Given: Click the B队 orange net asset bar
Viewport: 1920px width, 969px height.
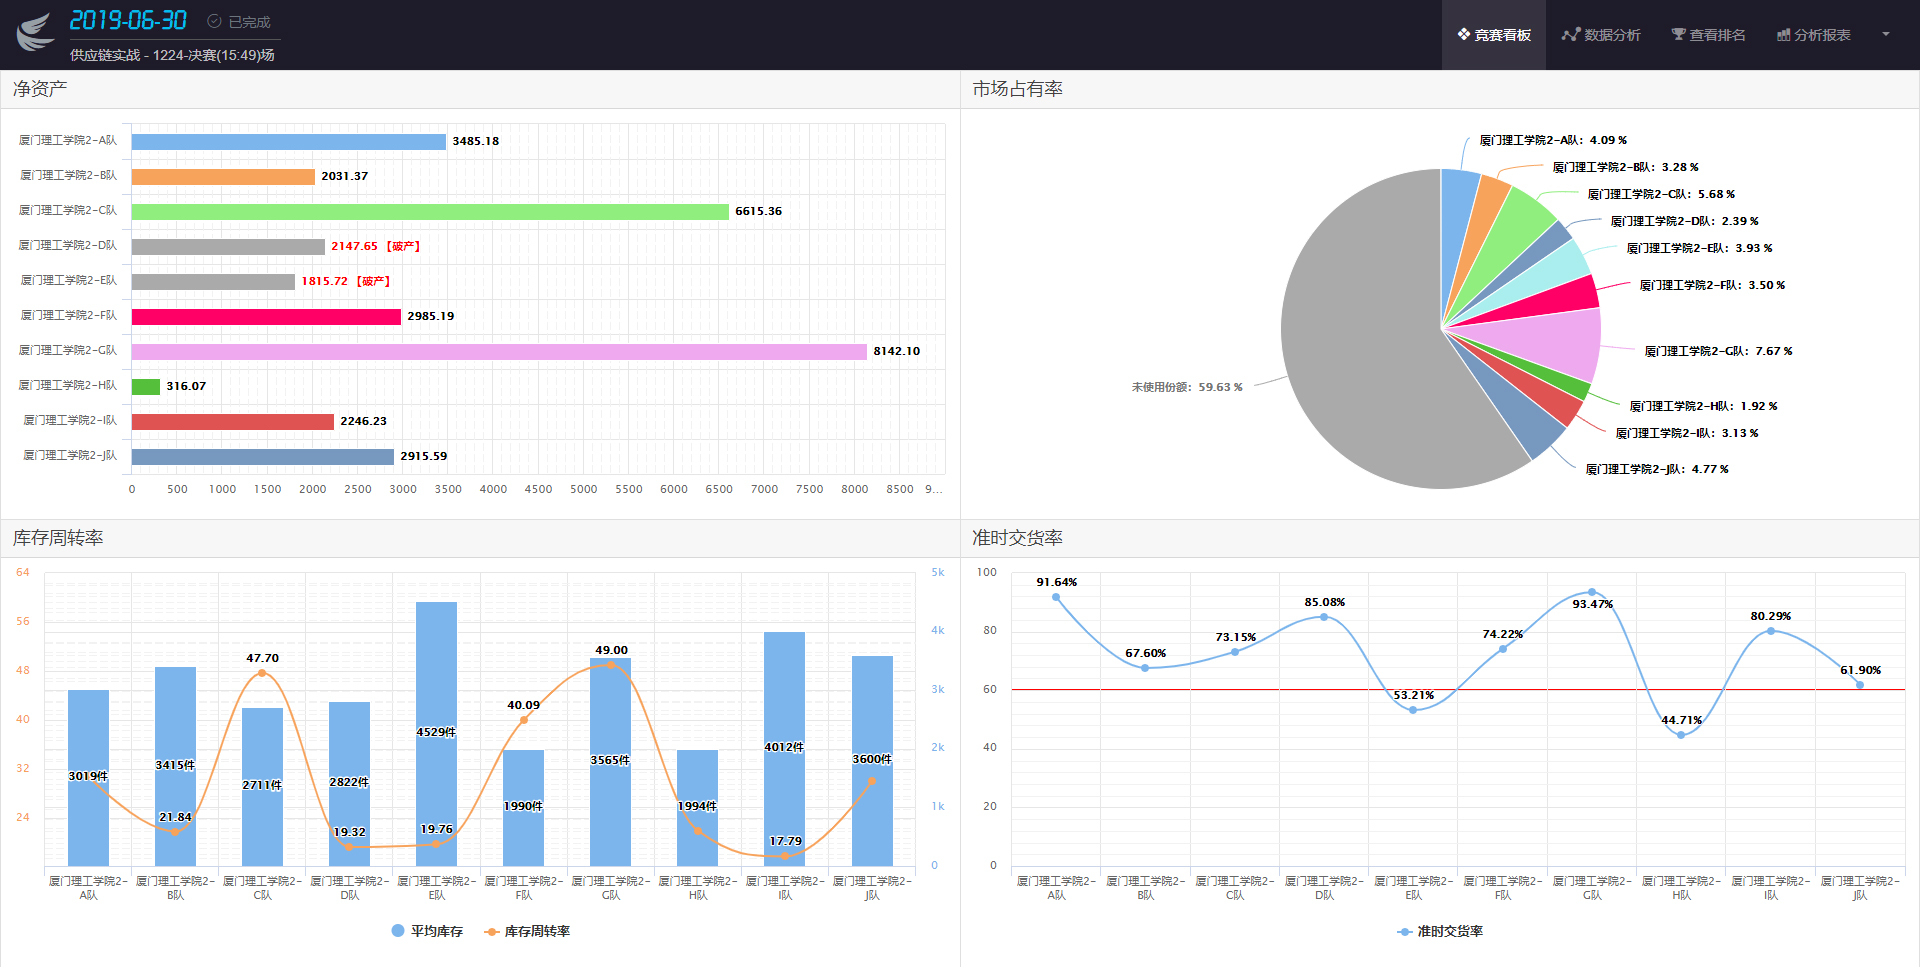Looking at the screenshot, I should (x=223, y=177).
